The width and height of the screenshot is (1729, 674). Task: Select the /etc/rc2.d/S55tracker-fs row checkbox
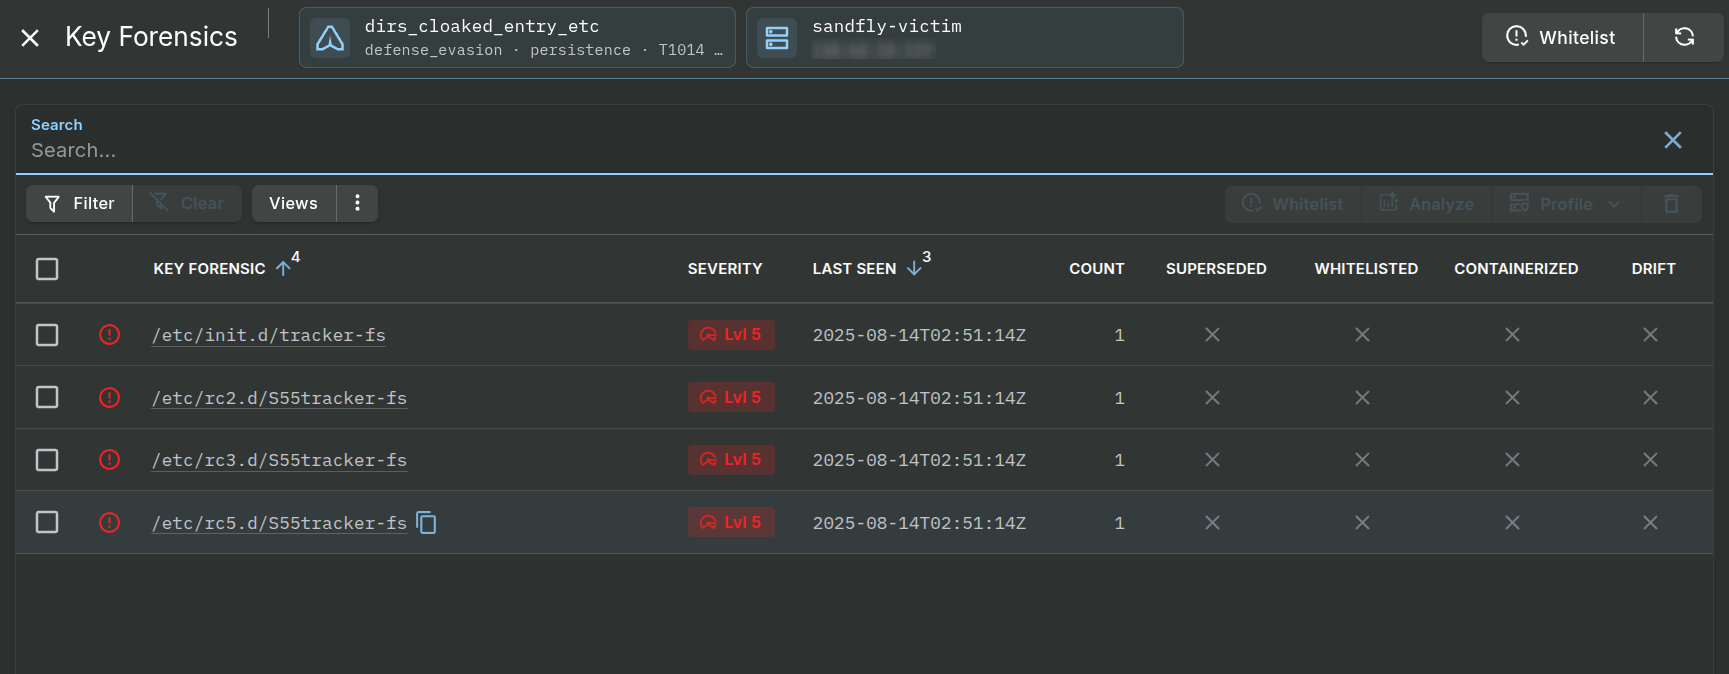(47, 398)
